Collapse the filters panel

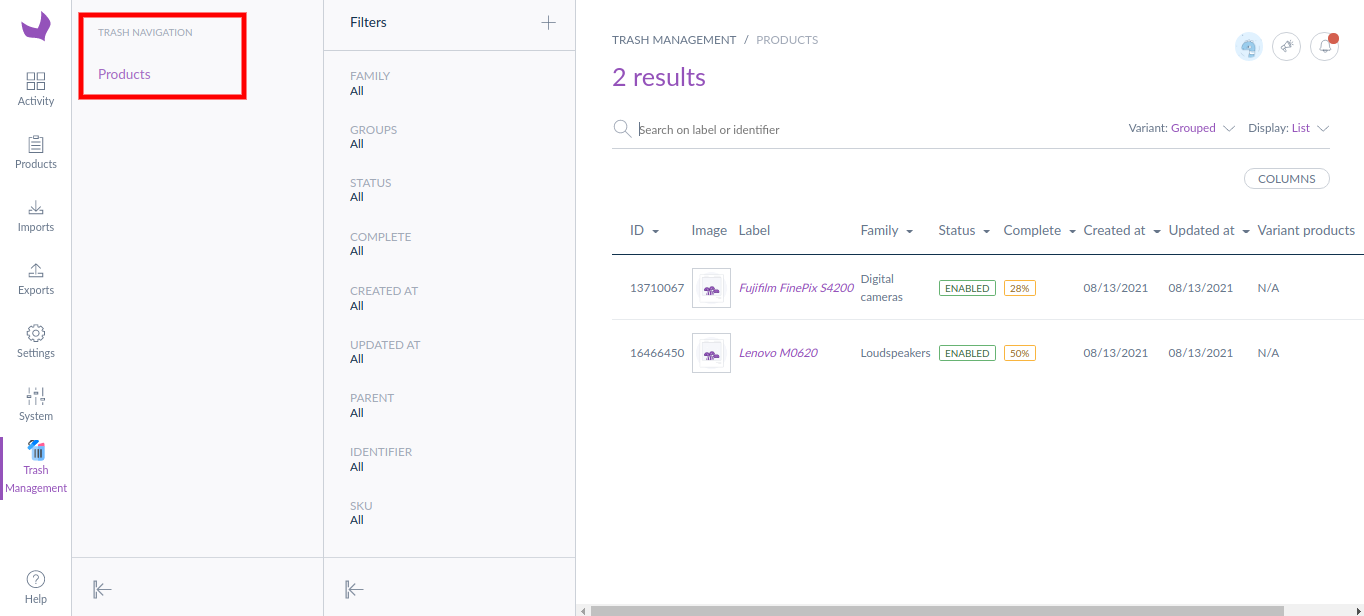354,589
